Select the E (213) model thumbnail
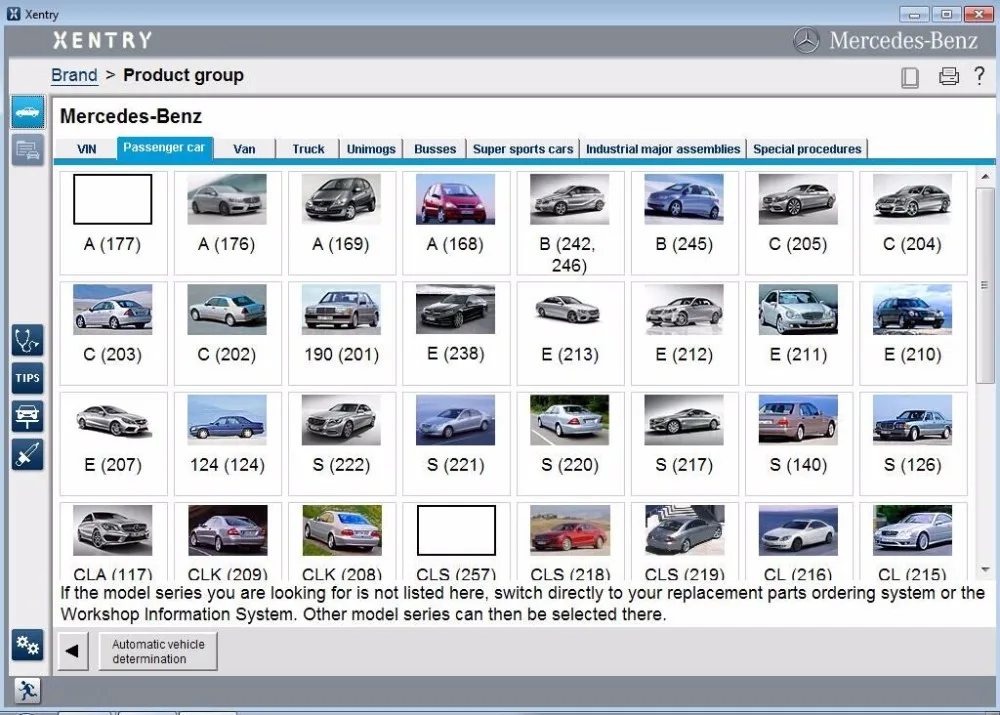The image size is (1000, 715). 570,309
